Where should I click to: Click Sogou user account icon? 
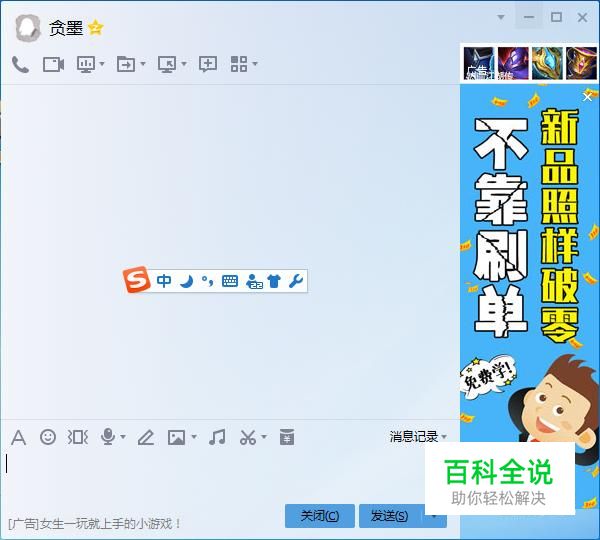(254, 281)
